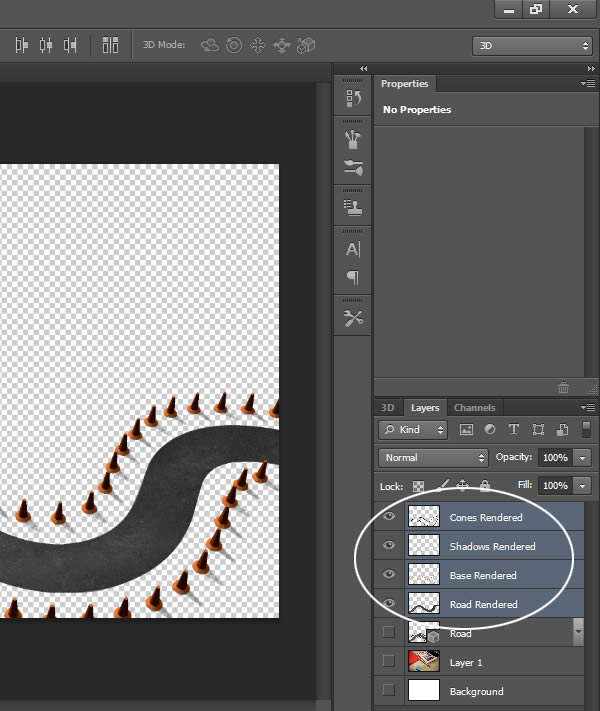This screenshot has width=600, height=711.
Task: Filter layers by pixel layers icon
Action: coord(466,429)
